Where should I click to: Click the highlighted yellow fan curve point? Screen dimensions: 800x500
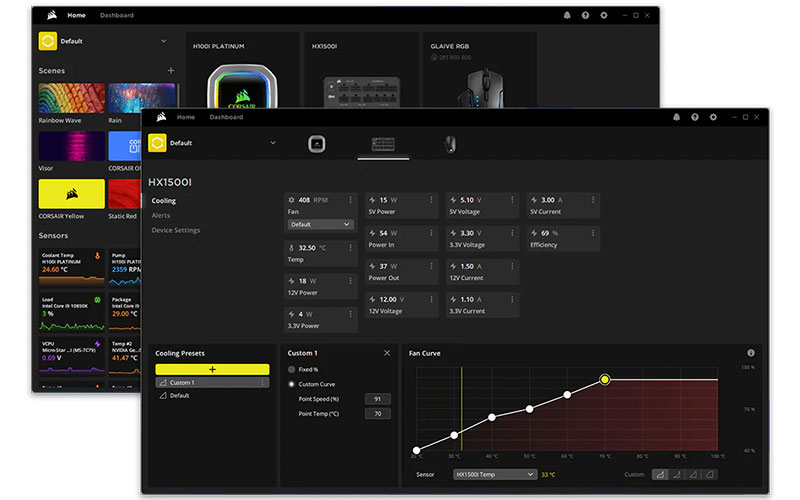pyautogui.click(x=605, y=380)
